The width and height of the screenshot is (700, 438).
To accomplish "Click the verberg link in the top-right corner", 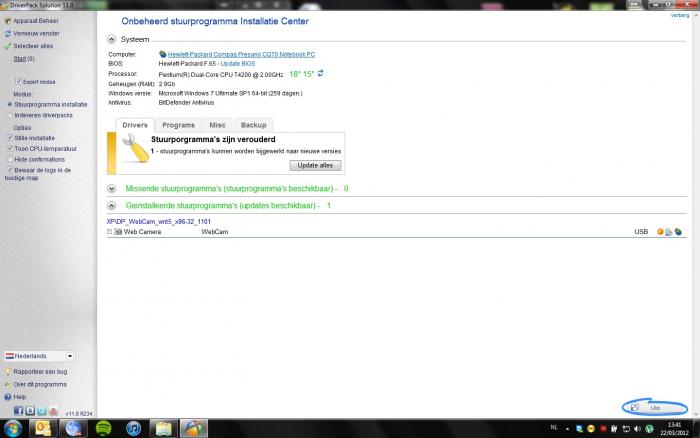I will (680, 15).
